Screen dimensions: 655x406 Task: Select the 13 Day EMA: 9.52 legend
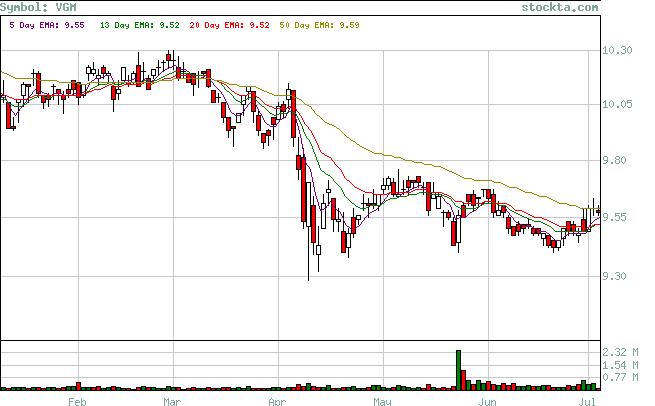click(x=140, y=25)
